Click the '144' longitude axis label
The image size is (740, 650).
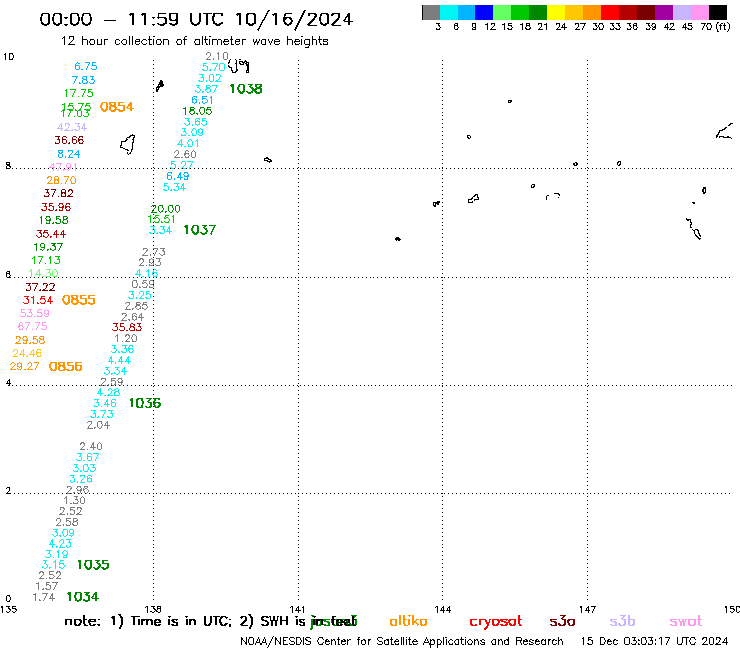pyautogui.click(x=442, y=609)
